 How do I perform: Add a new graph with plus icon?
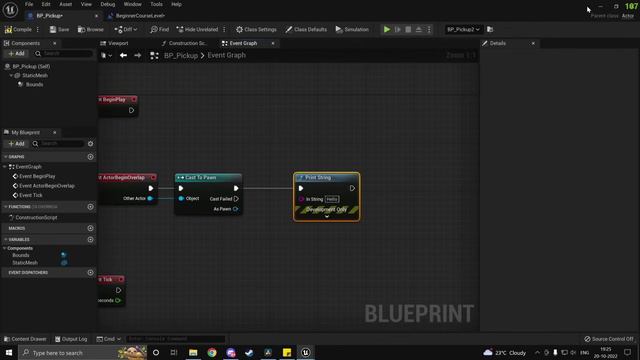coord(91,157)
